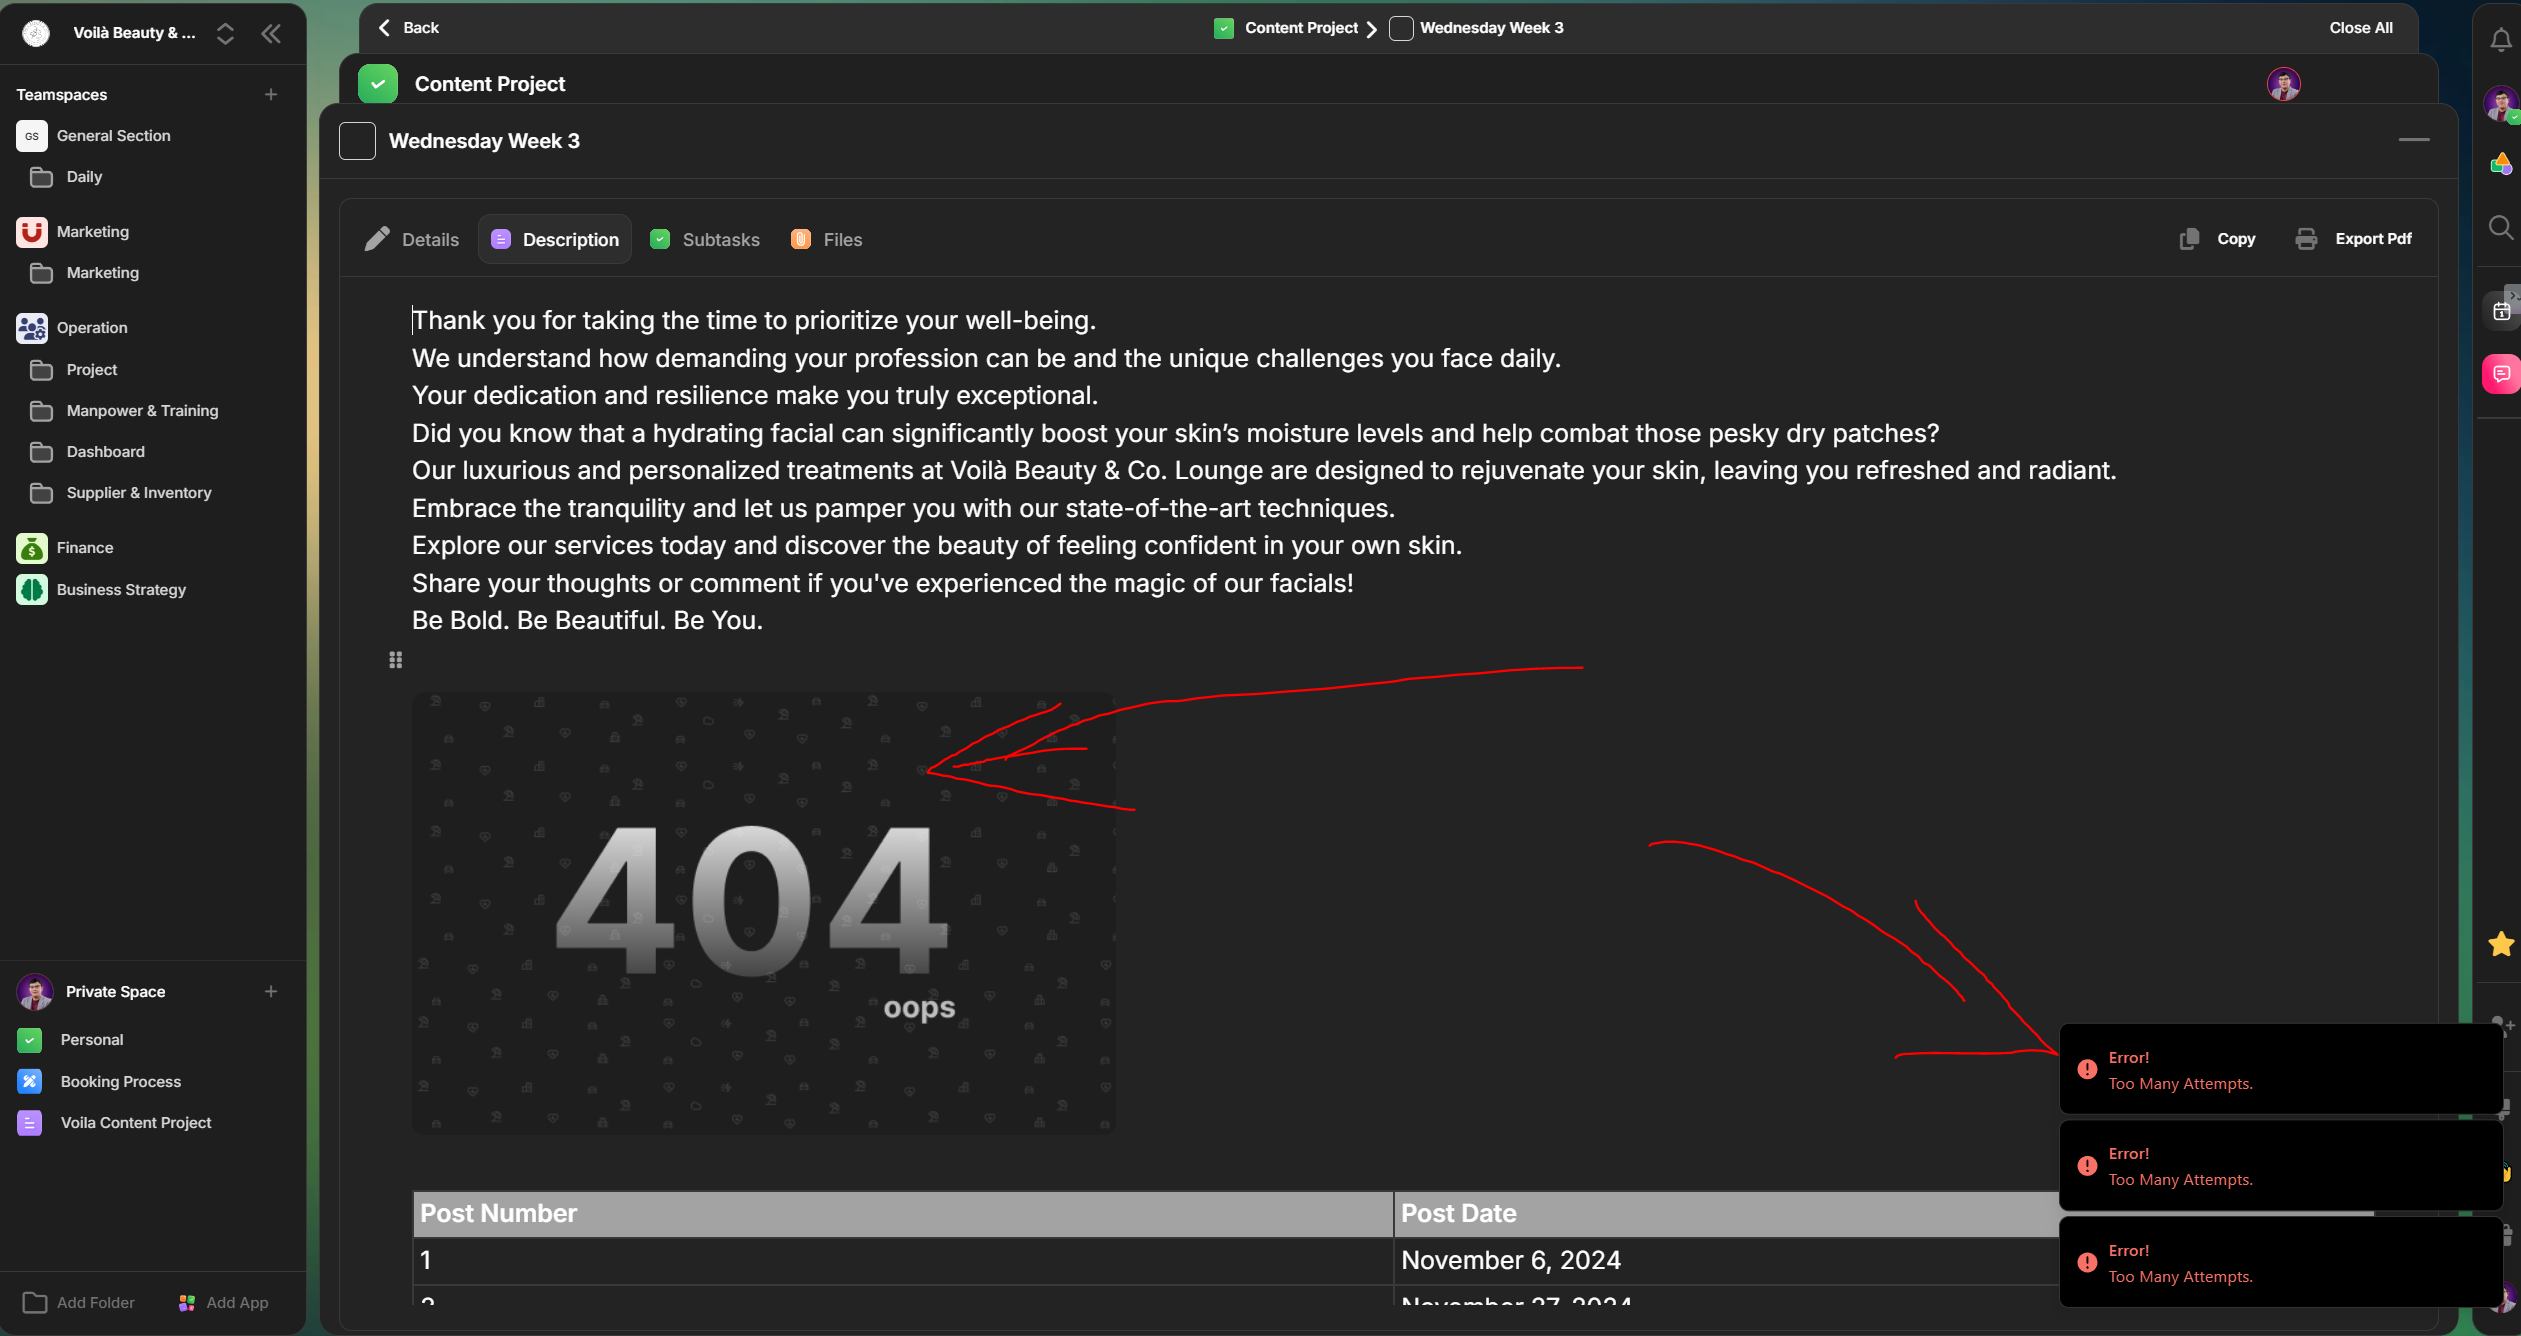The width and height of the screenshot is (2521, 1336).
Task: Collapse sidebar with double chevron icon
Action: 271,33
